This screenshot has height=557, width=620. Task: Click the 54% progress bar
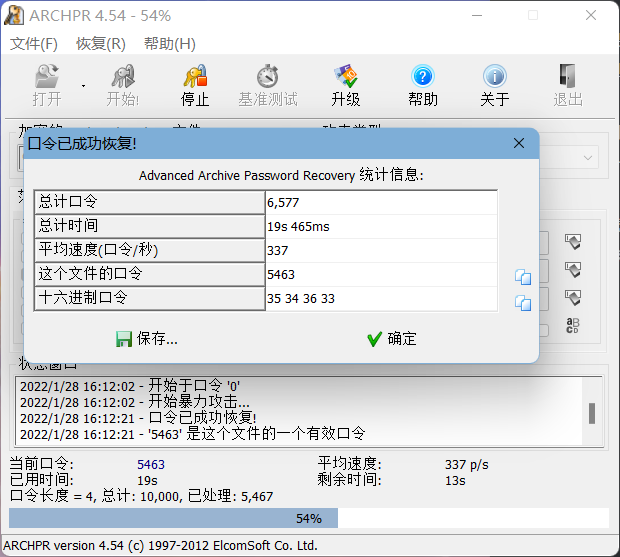[x=309, y=518]
